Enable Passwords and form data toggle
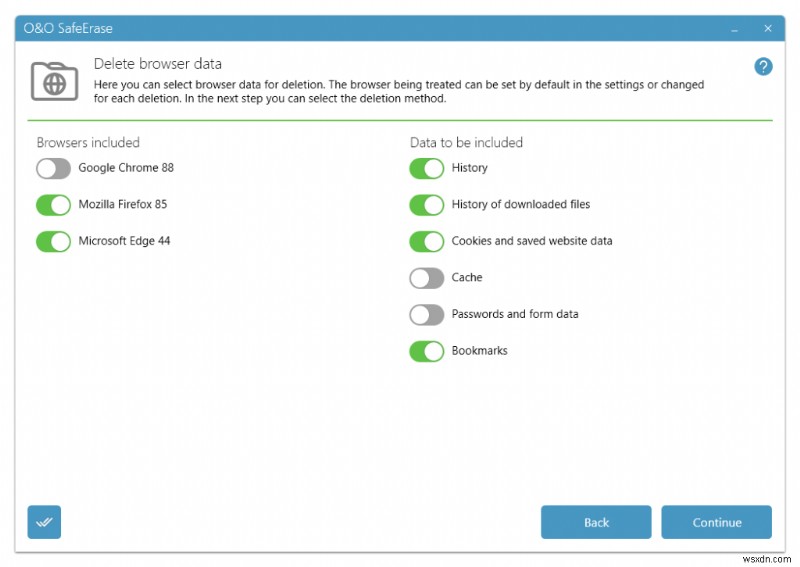Image resolution: width=800 pixels, height=567 pixels. pos(427,314)
